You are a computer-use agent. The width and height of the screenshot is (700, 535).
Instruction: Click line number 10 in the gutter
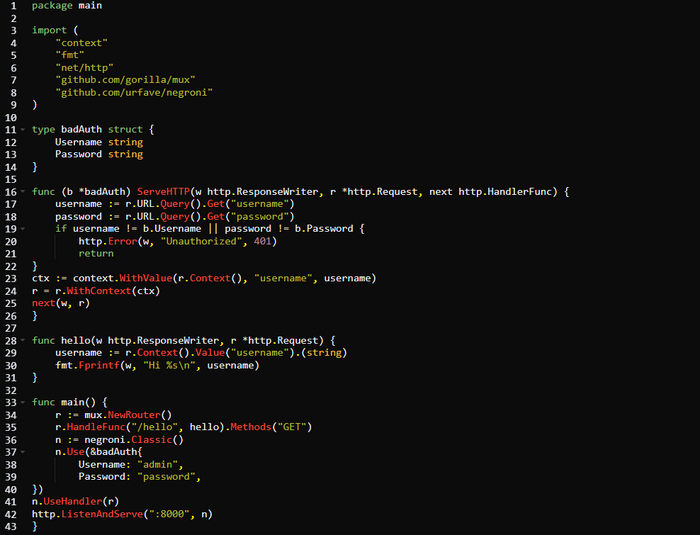point(11,118)
